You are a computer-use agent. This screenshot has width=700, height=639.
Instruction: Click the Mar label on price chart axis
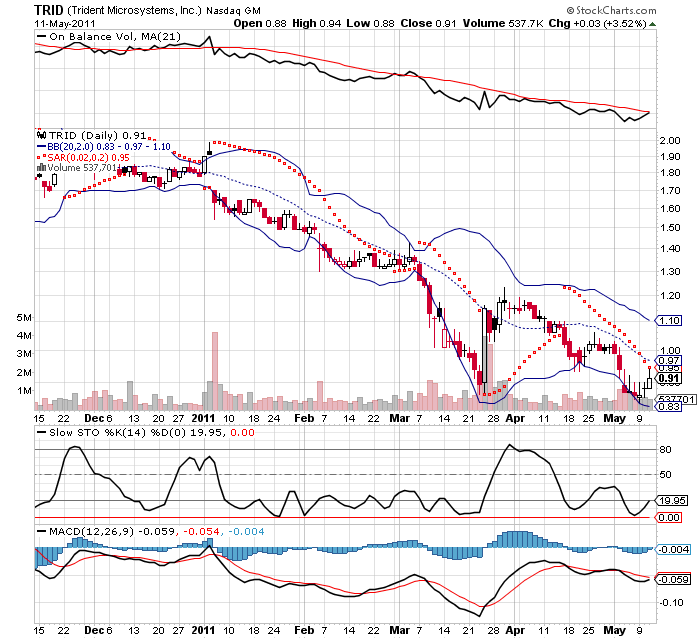pos(399,418)
